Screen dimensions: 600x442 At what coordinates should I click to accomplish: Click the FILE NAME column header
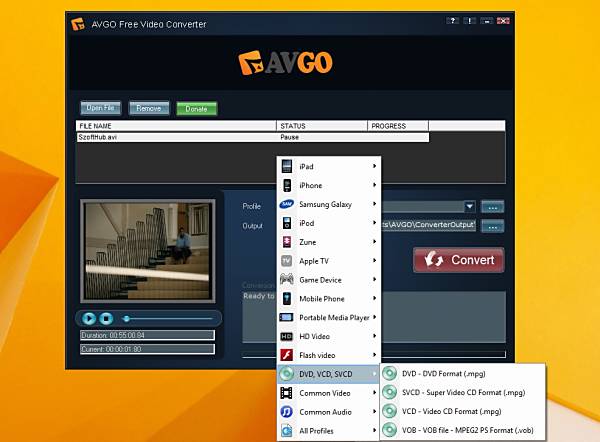(176, 126)
